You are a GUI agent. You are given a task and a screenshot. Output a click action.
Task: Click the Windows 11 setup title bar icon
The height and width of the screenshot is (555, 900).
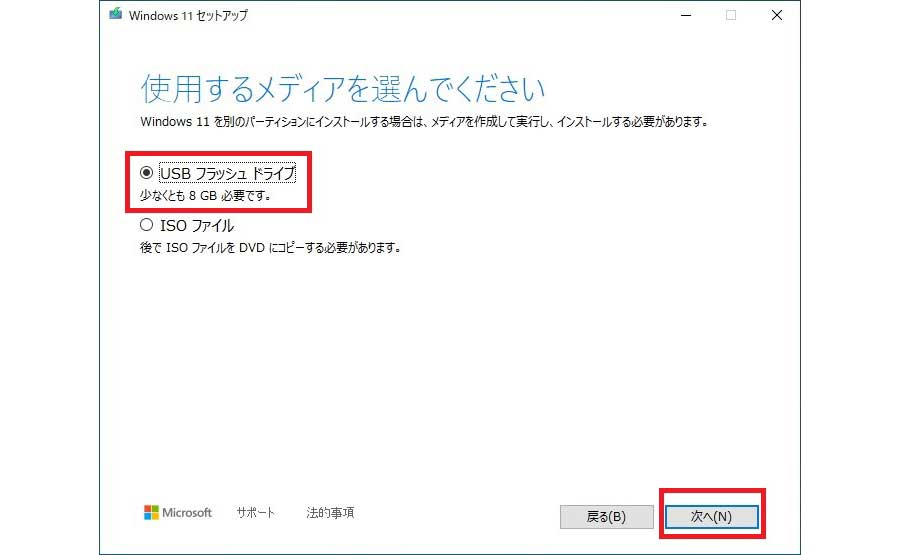(x=116, y=14)
